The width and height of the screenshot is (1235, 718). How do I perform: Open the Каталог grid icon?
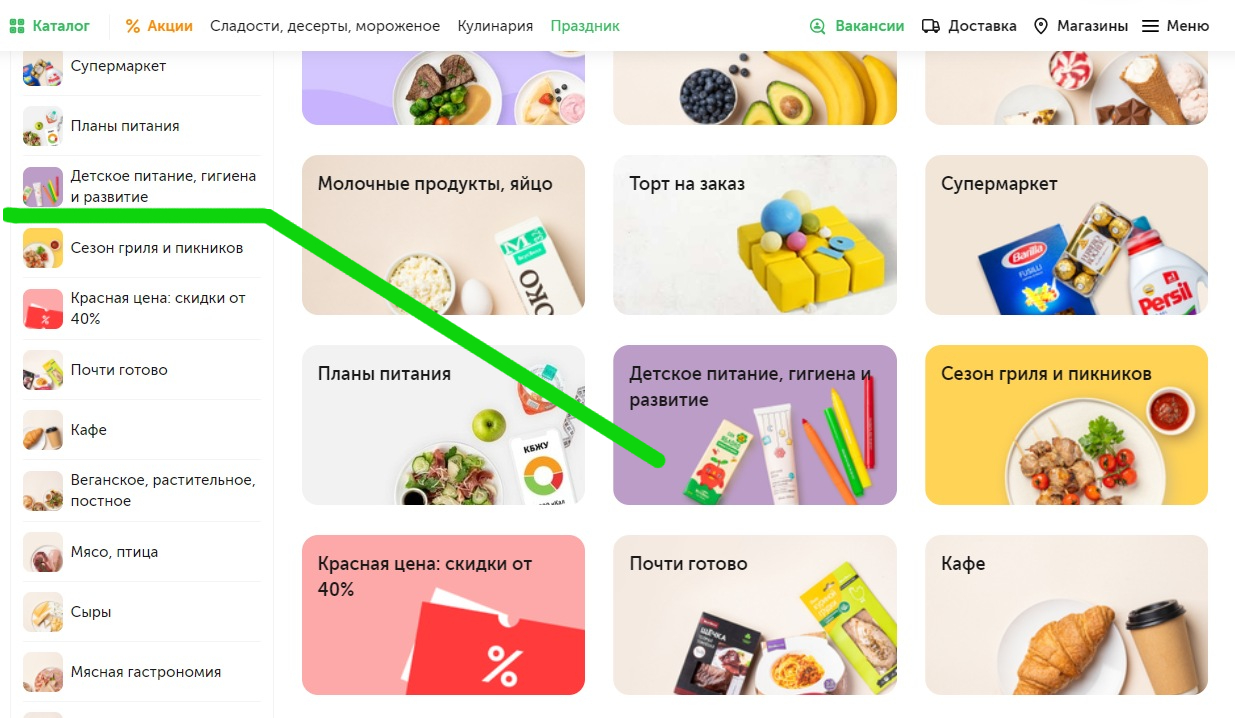17,26
